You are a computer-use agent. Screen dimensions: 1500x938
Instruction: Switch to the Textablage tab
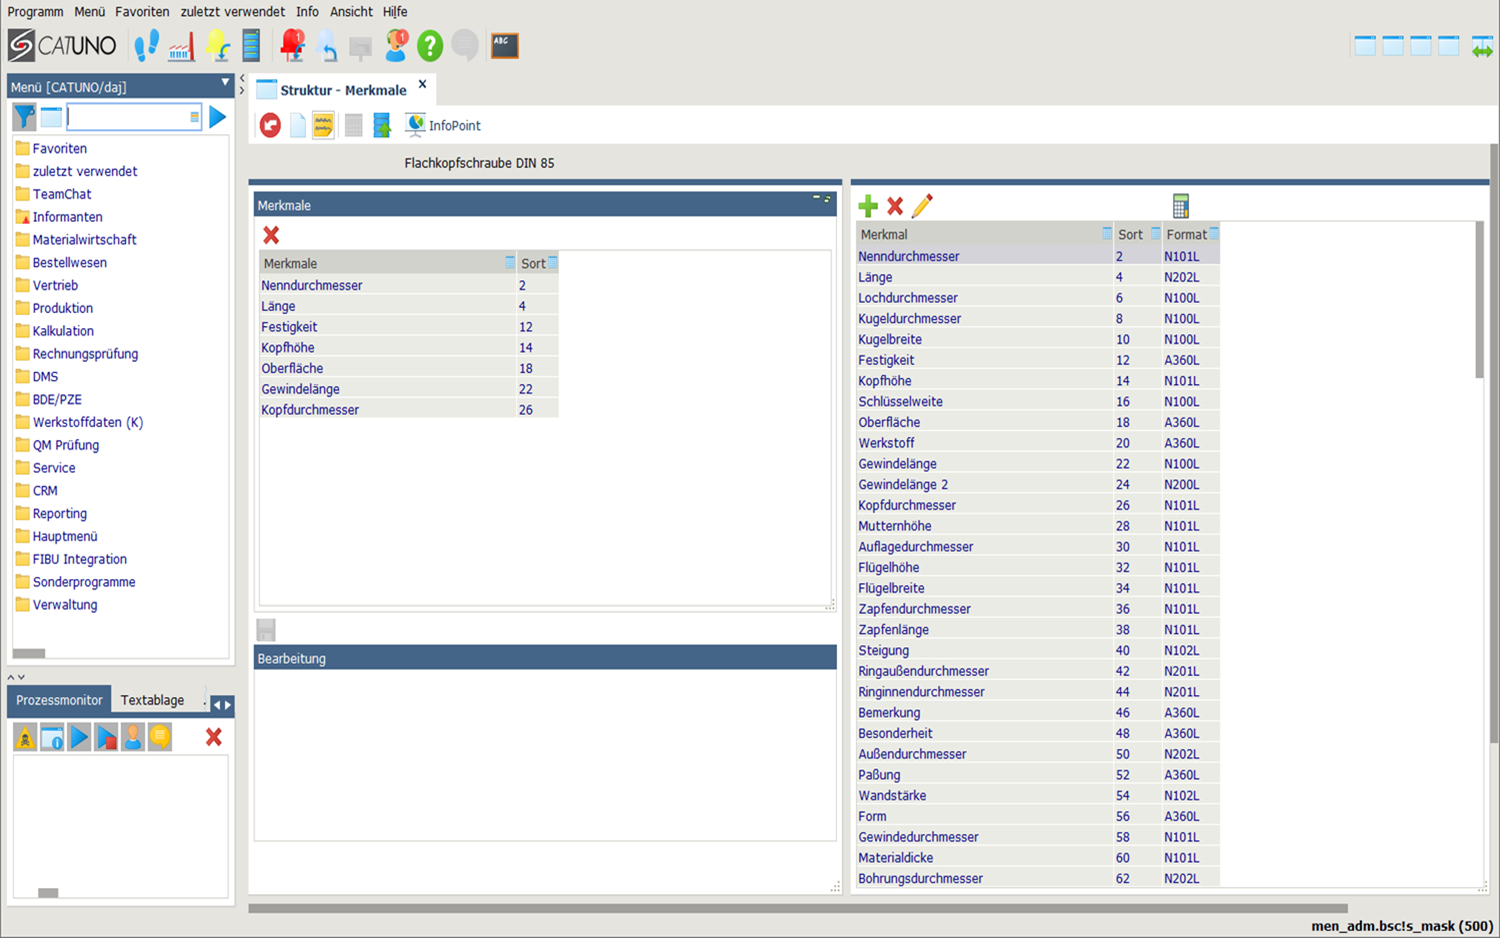click(152, 700)
